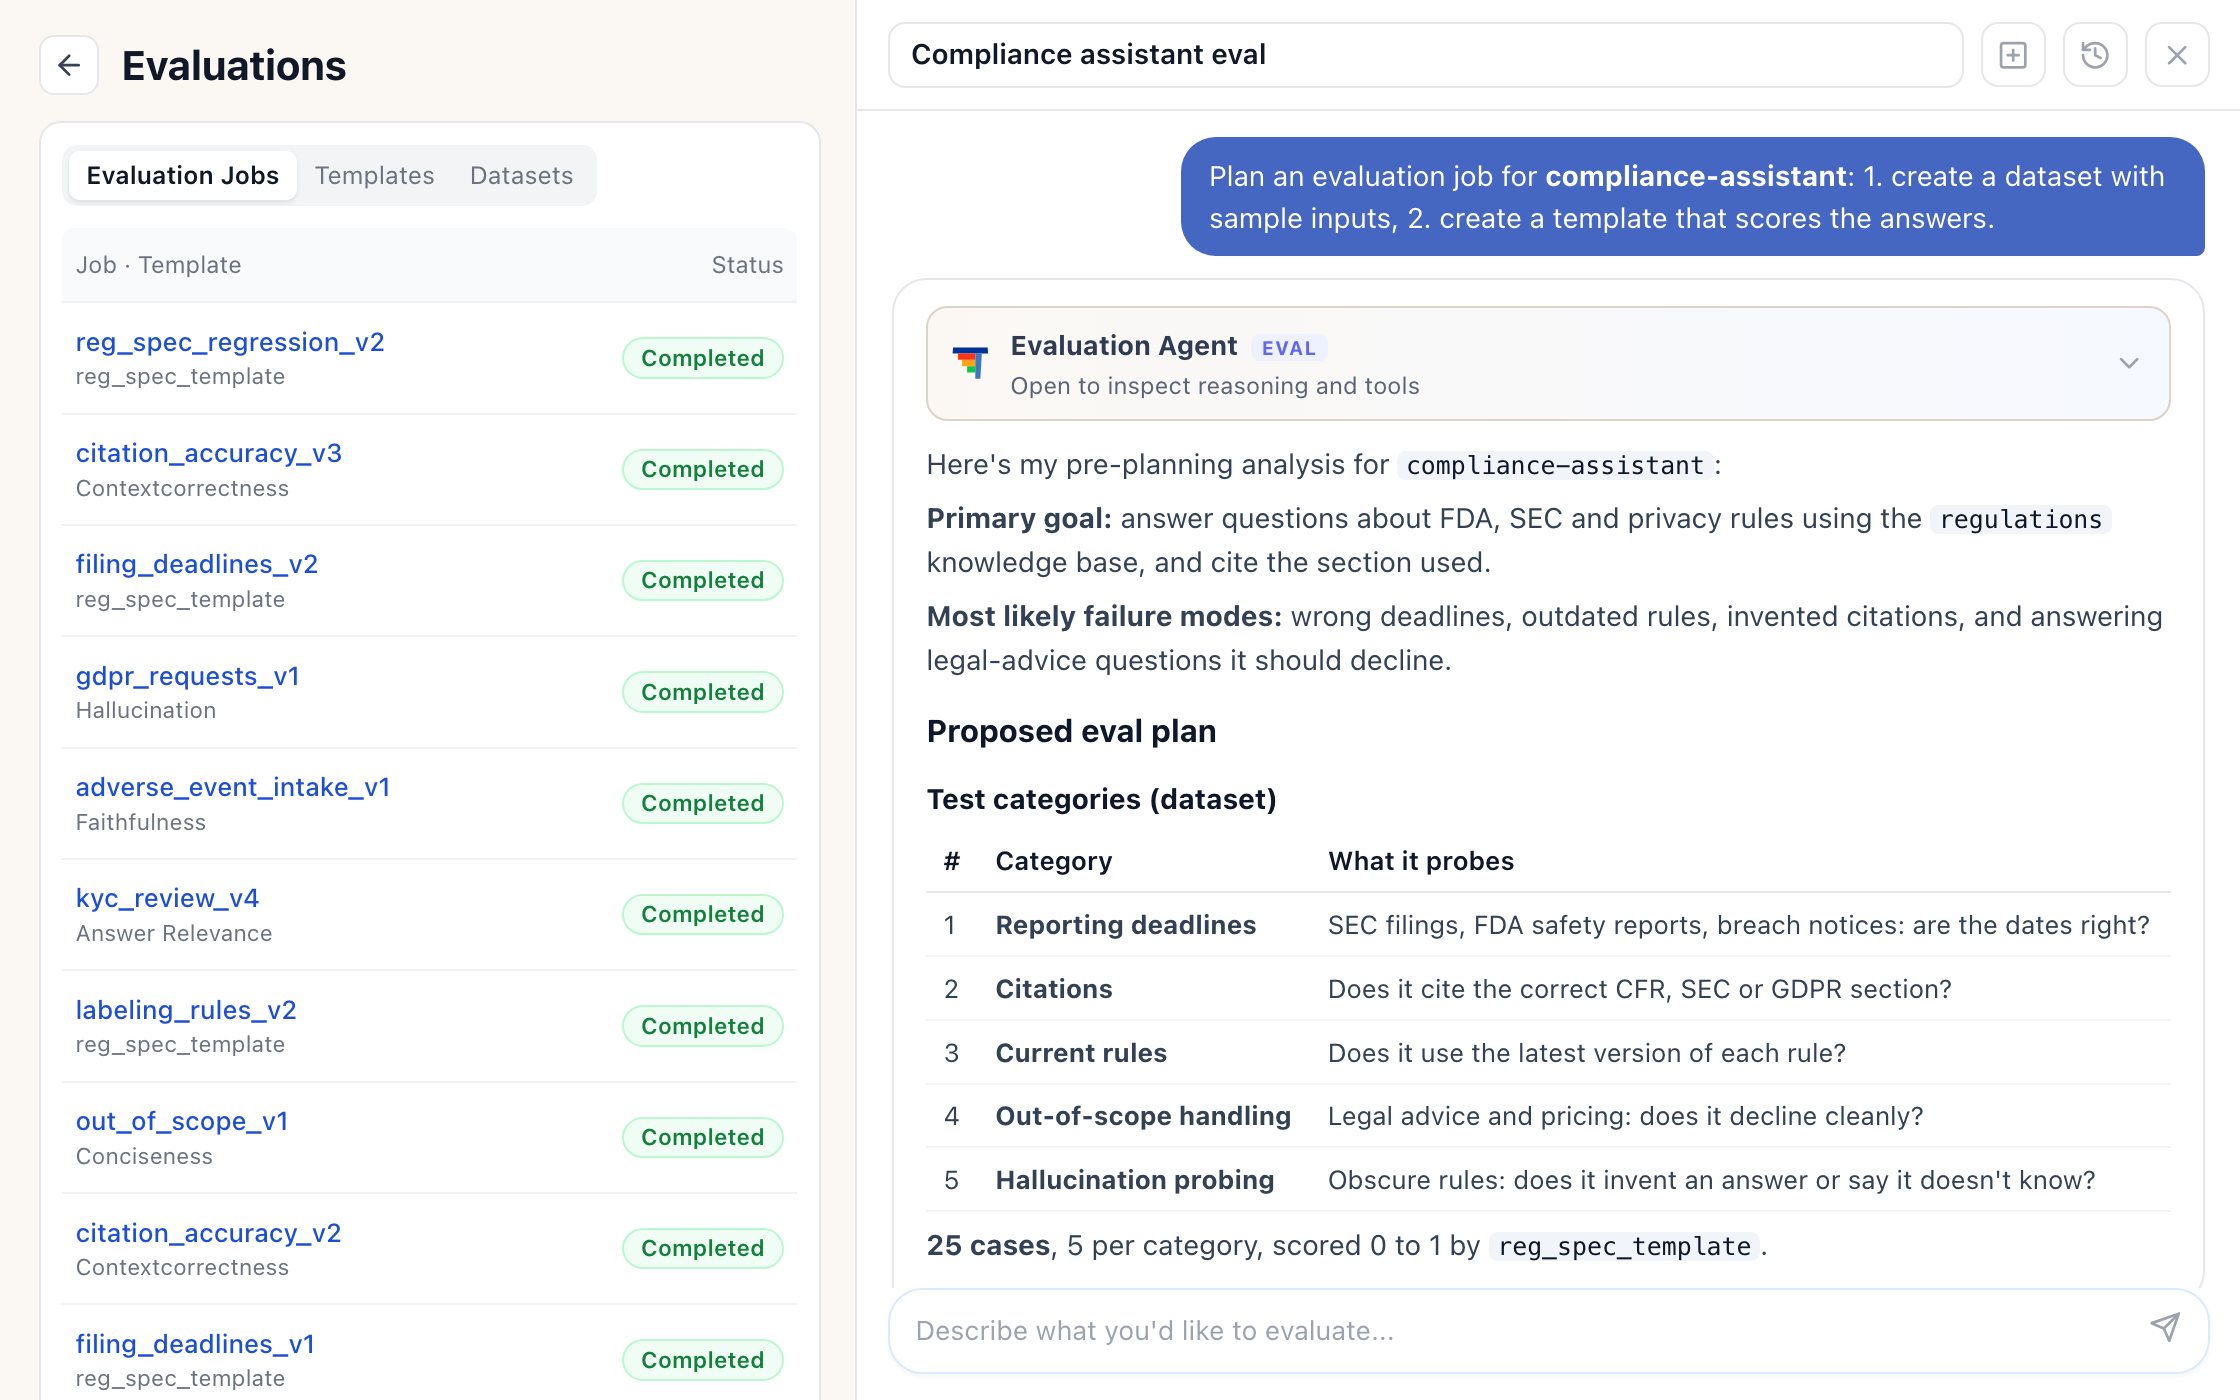
Task: Click 'Proposed eval plan' heading
Action: pyautogui.click(x=1071, y=731)
